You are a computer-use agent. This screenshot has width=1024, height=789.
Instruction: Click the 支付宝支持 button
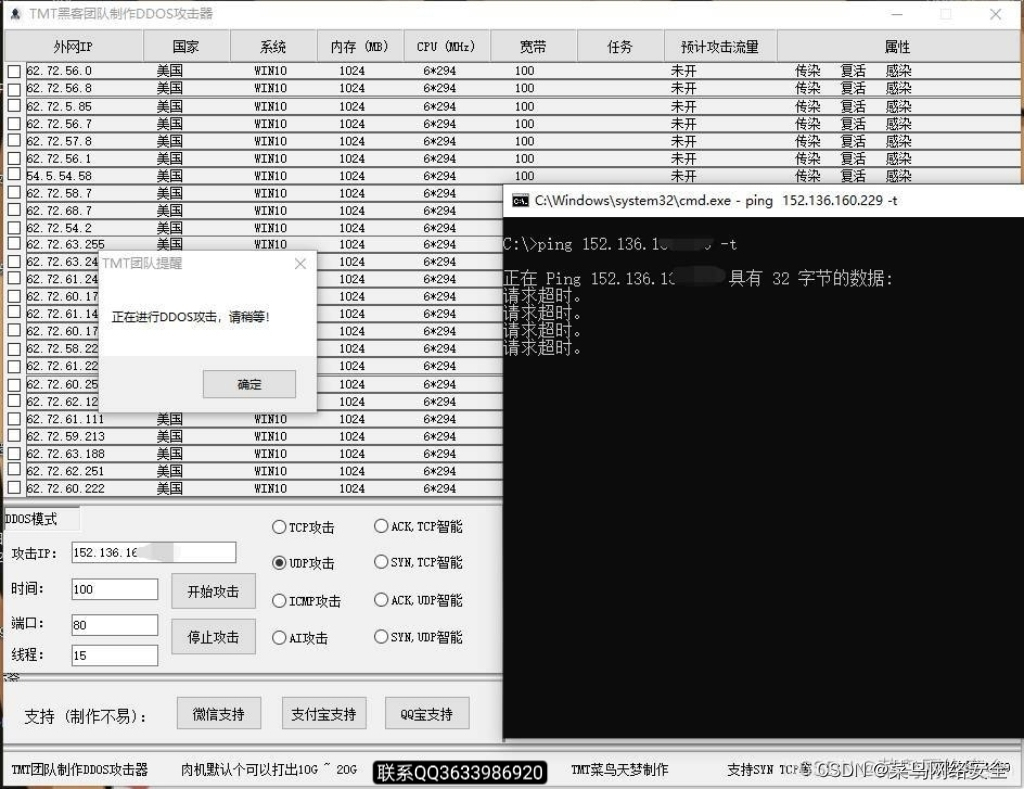322,712
